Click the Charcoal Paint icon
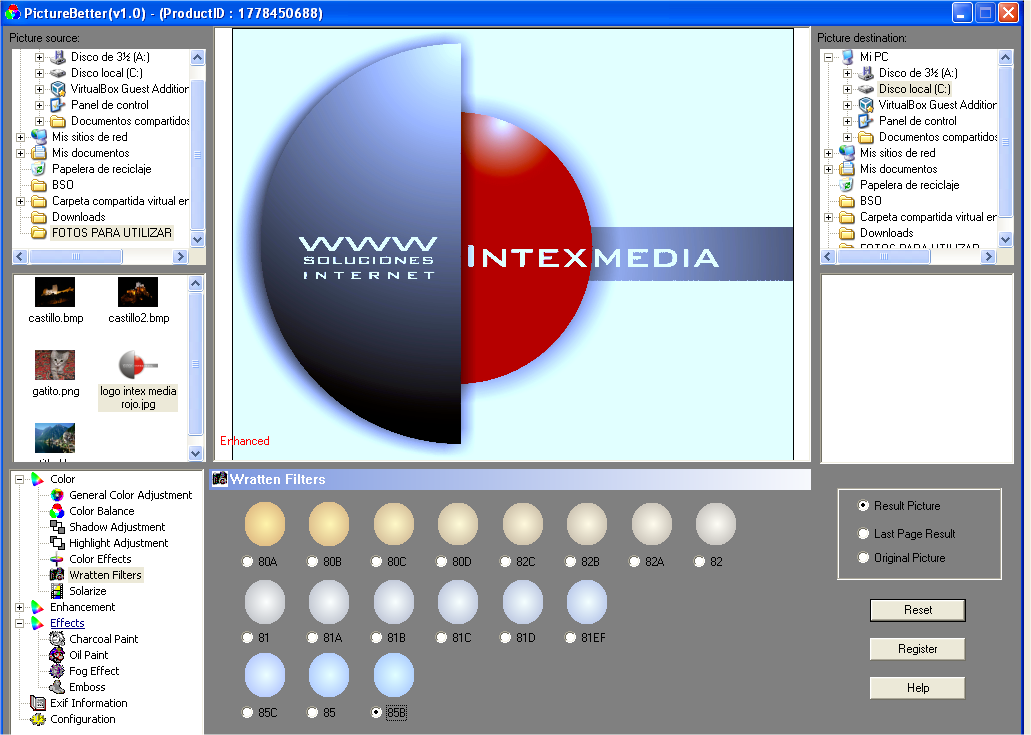This screenshot has height=735, width=1031. point(57,638)
